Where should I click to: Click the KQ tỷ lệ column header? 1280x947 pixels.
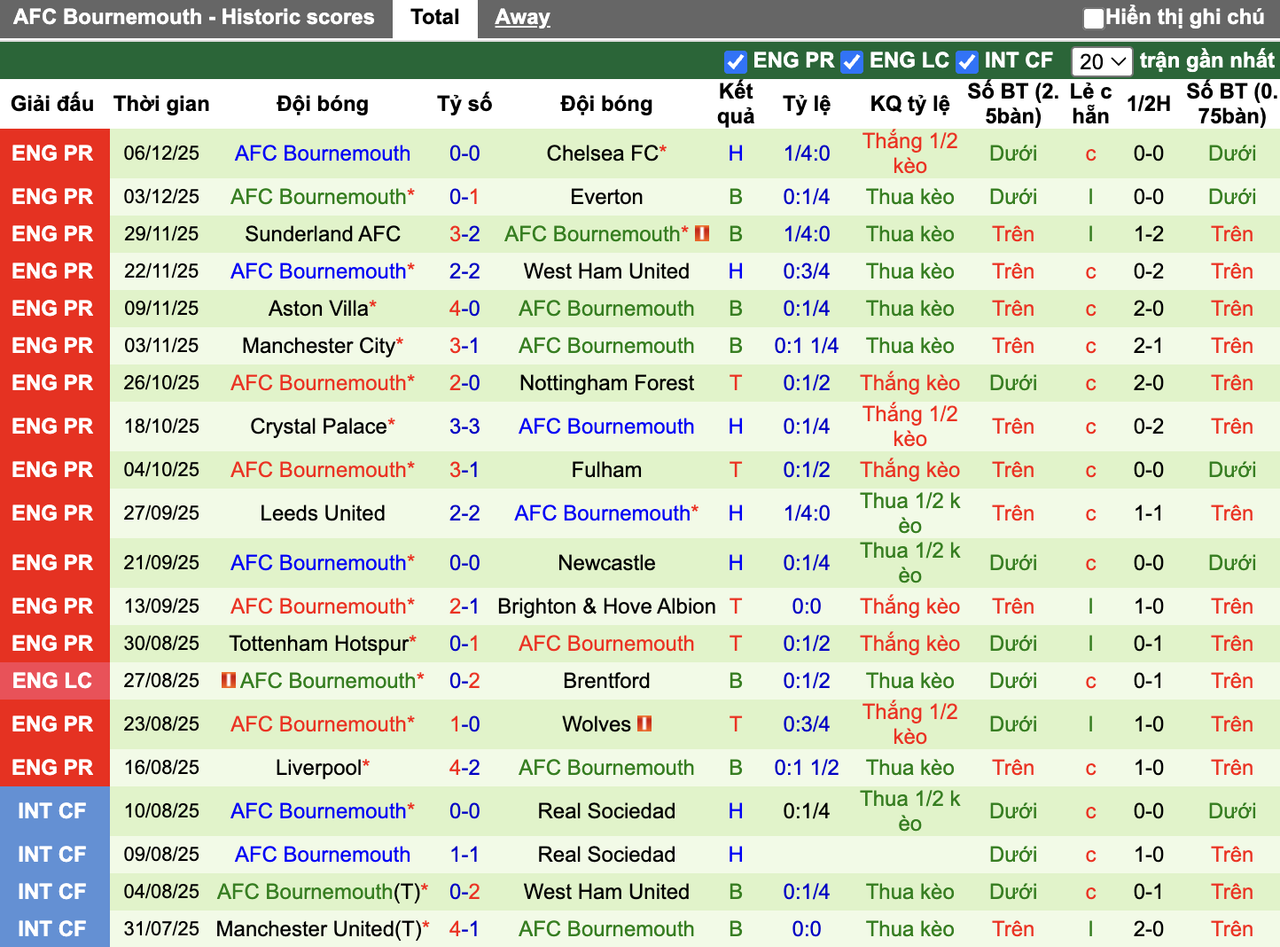click(x=910, y=104)
